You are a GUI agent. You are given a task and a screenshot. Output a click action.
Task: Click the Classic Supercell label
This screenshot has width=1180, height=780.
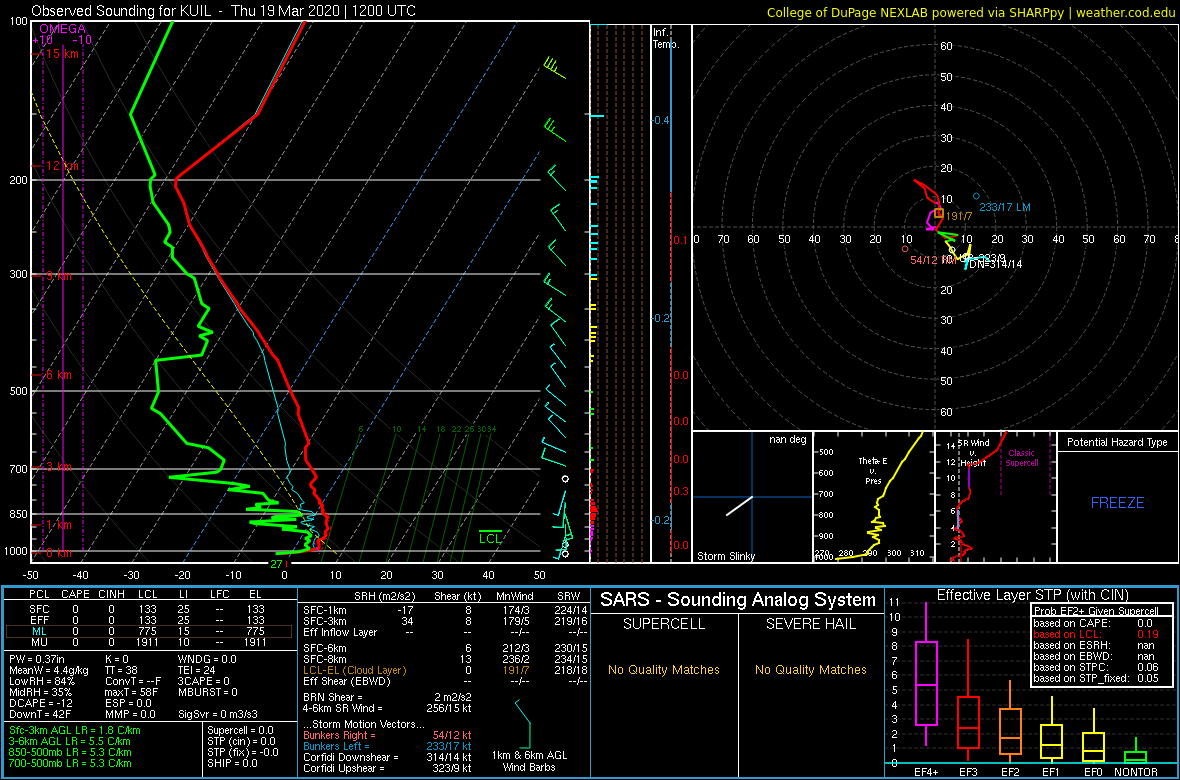click(1023, 456)
